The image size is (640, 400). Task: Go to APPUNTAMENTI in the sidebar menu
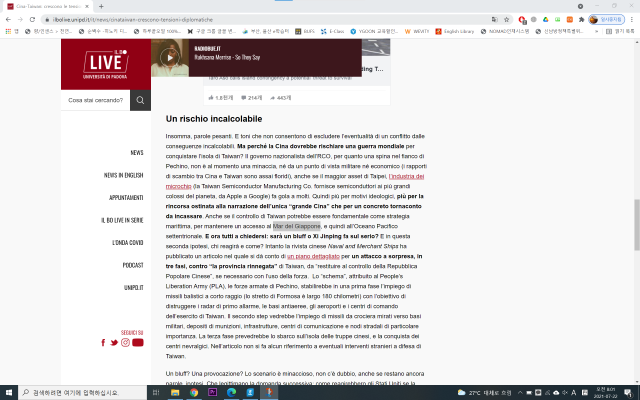pyautogui.click(x=126, y=198)
